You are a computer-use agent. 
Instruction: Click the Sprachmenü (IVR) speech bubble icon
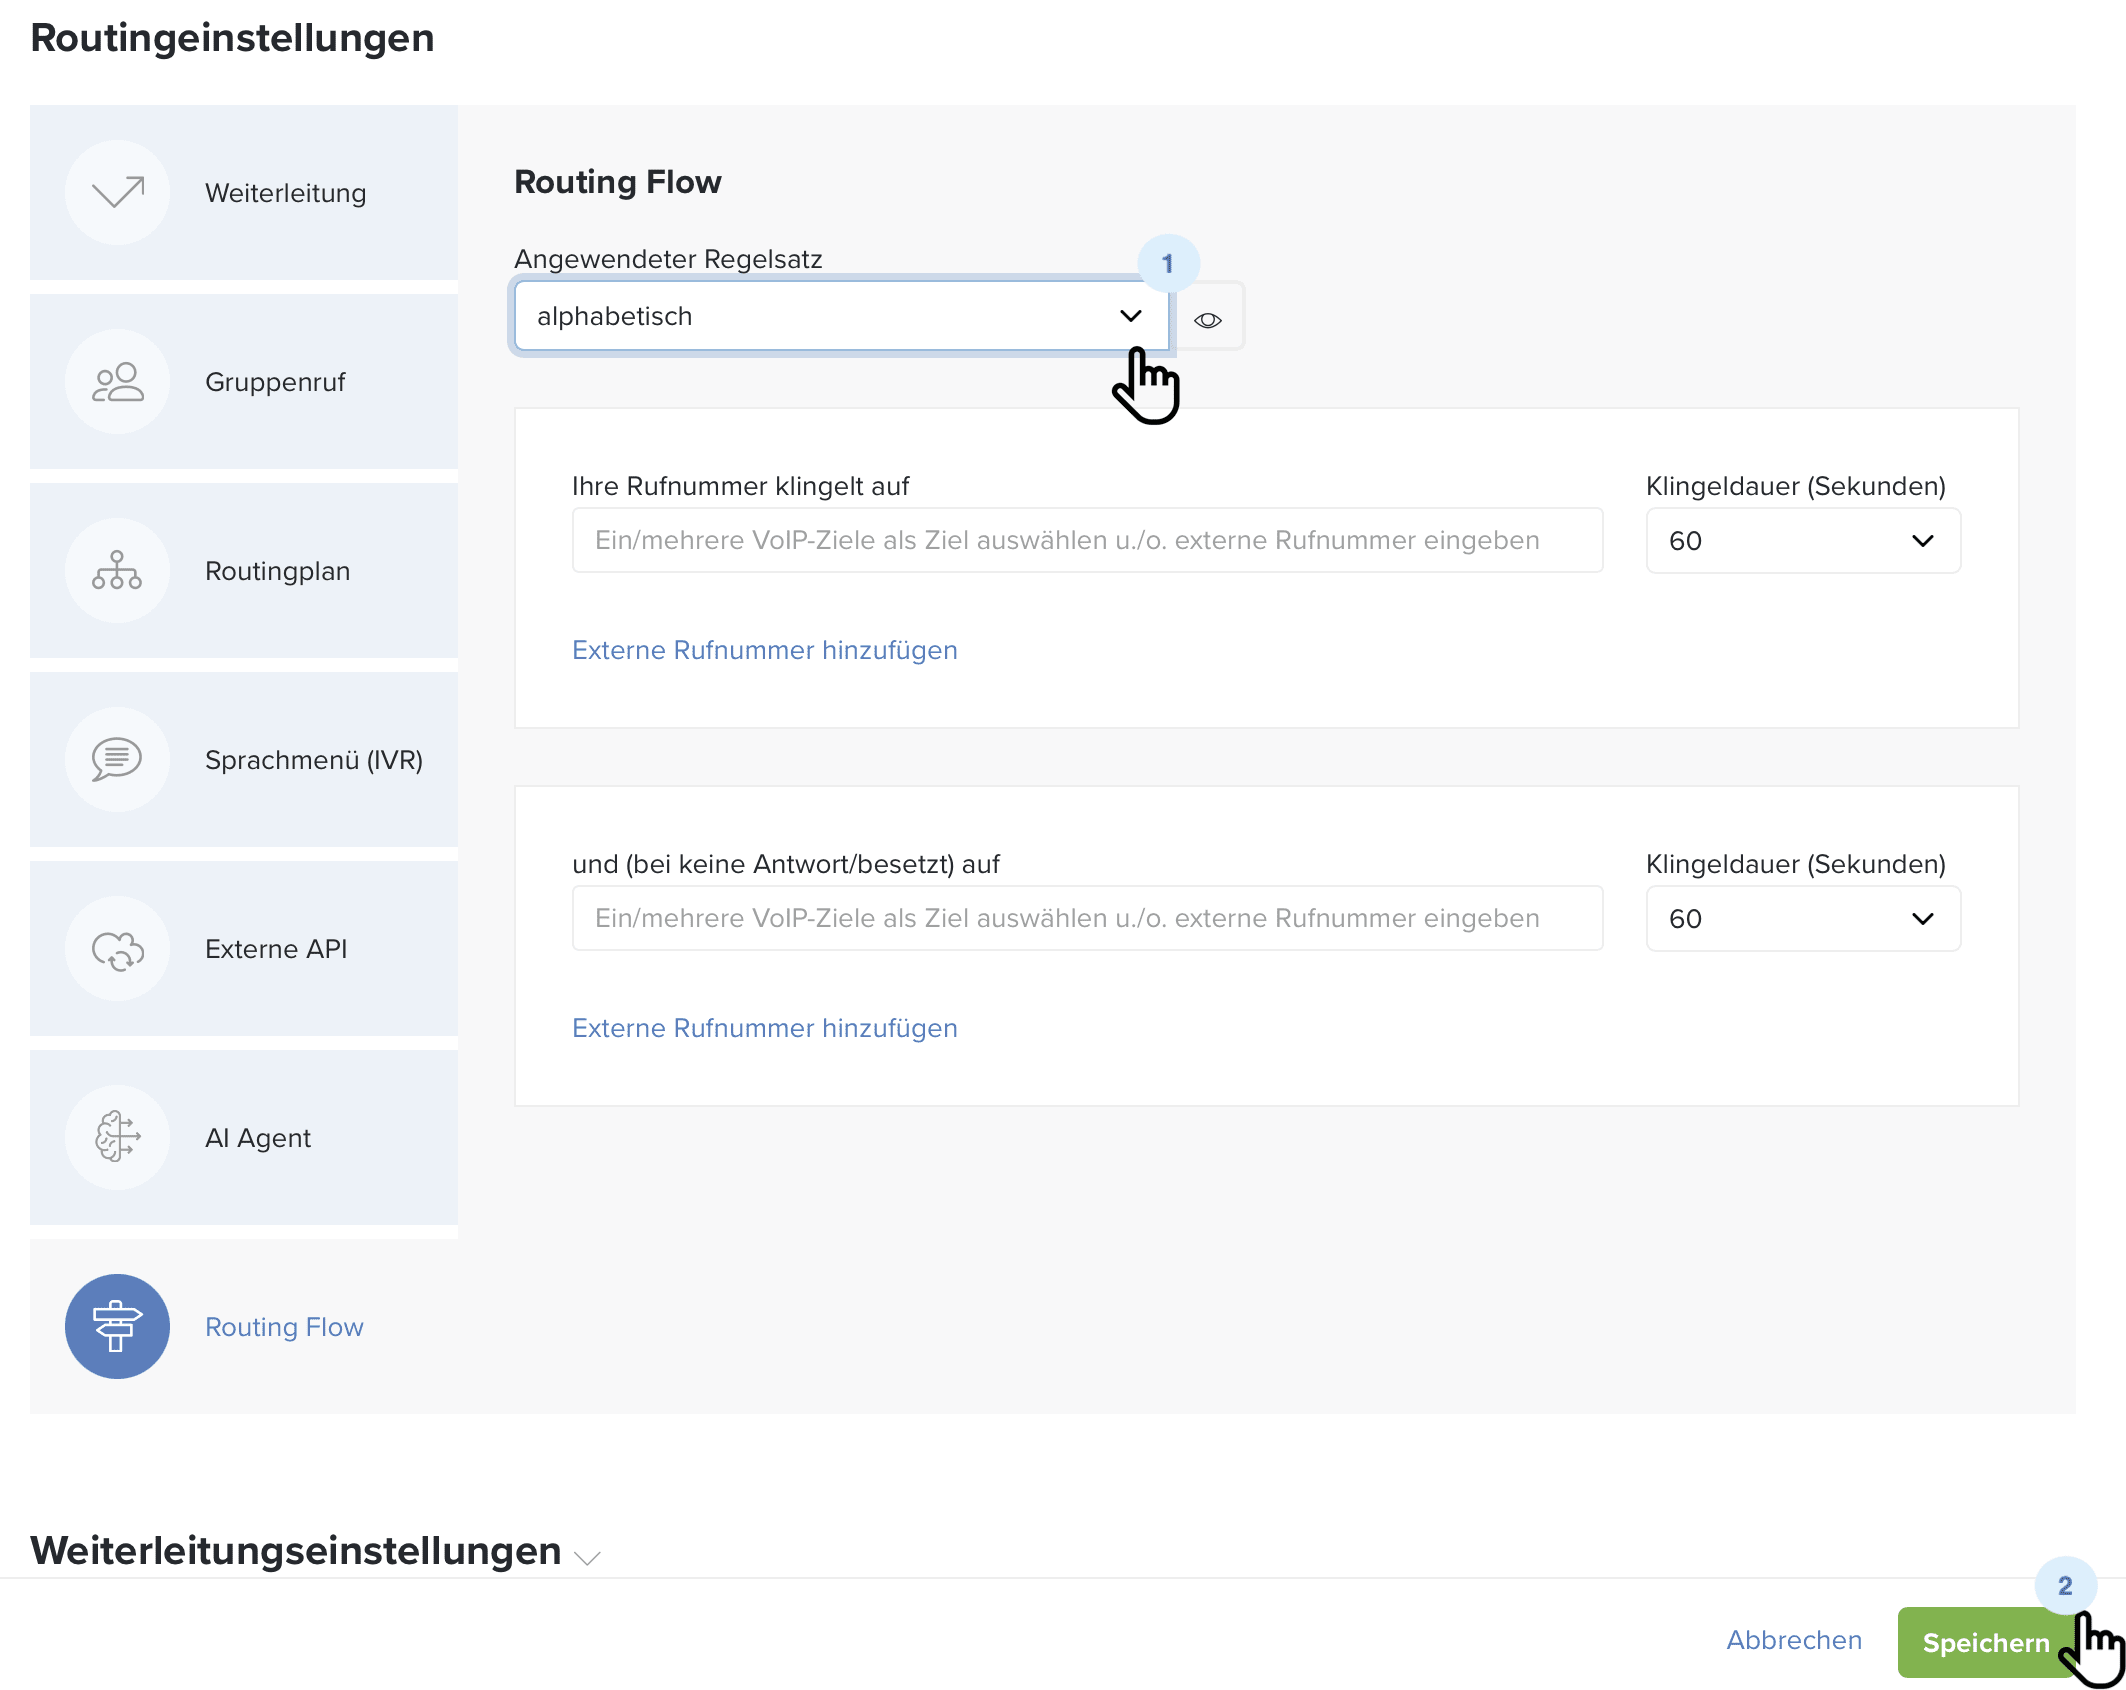117,759
